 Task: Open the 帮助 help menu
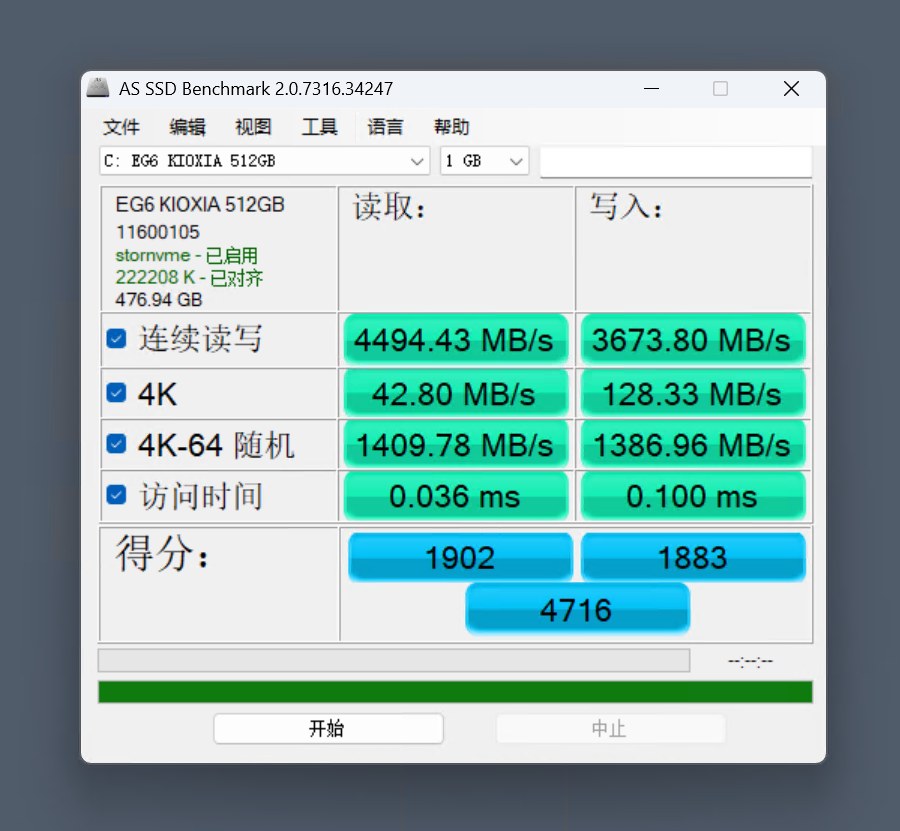point(451,127)
